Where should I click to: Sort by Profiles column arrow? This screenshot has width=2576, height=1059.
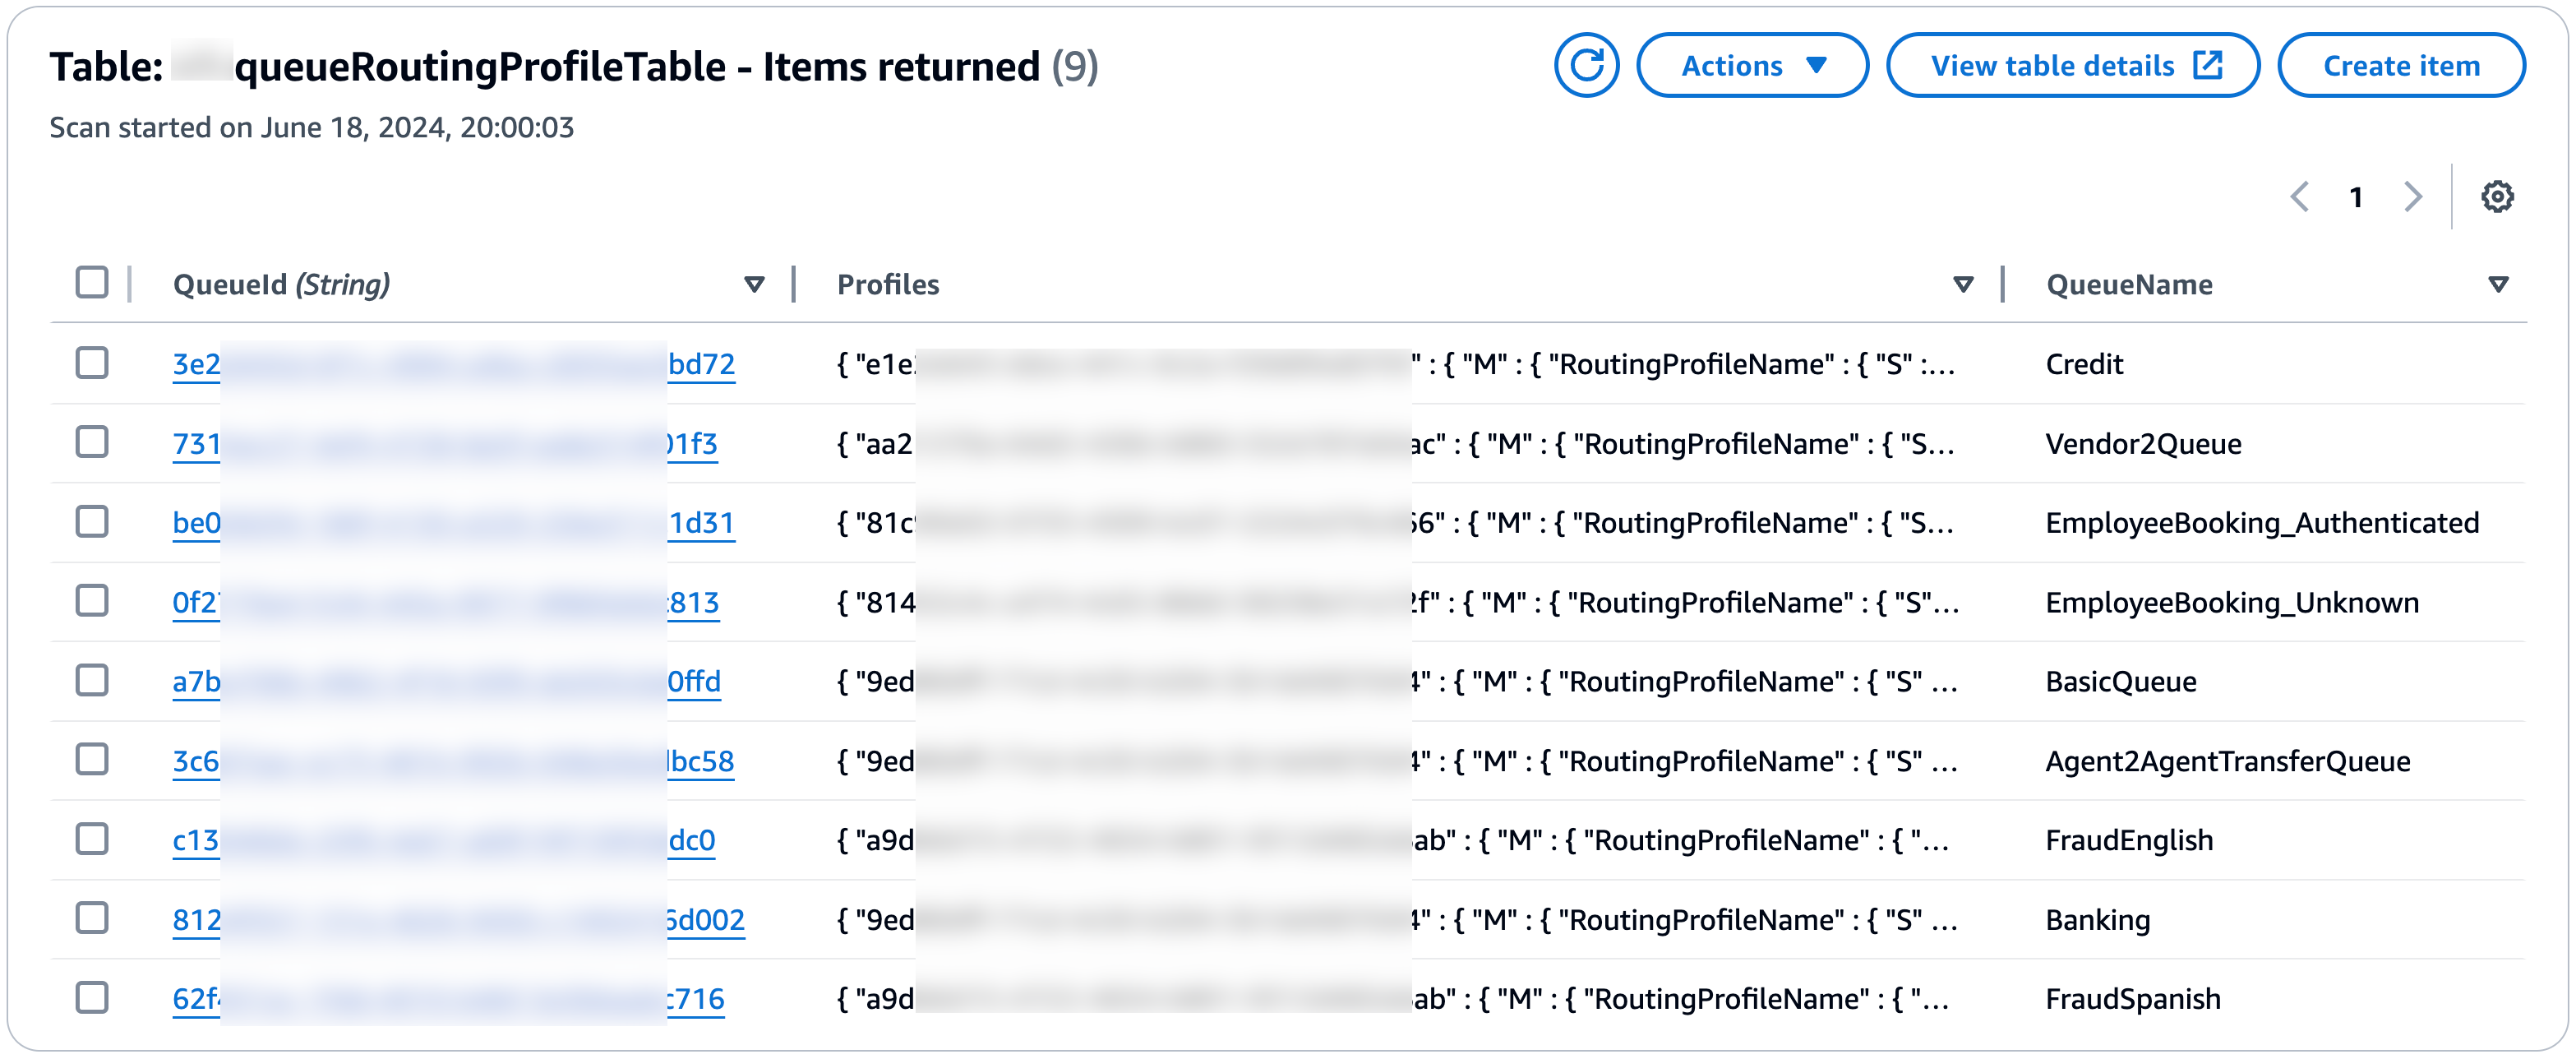coord(1963,285)
